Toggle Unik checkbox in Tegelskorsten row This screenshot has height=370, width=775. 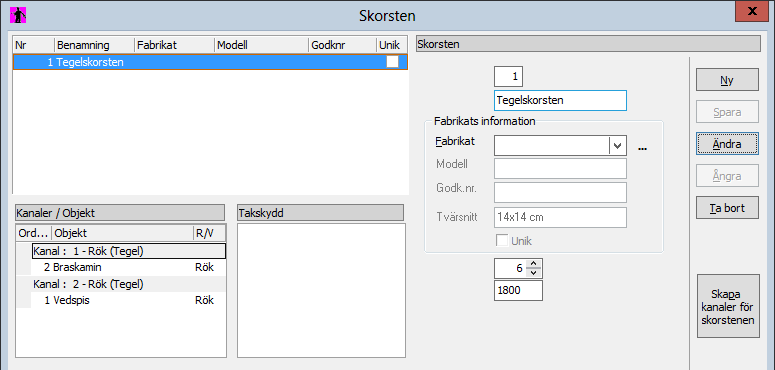tap(392, 62)
